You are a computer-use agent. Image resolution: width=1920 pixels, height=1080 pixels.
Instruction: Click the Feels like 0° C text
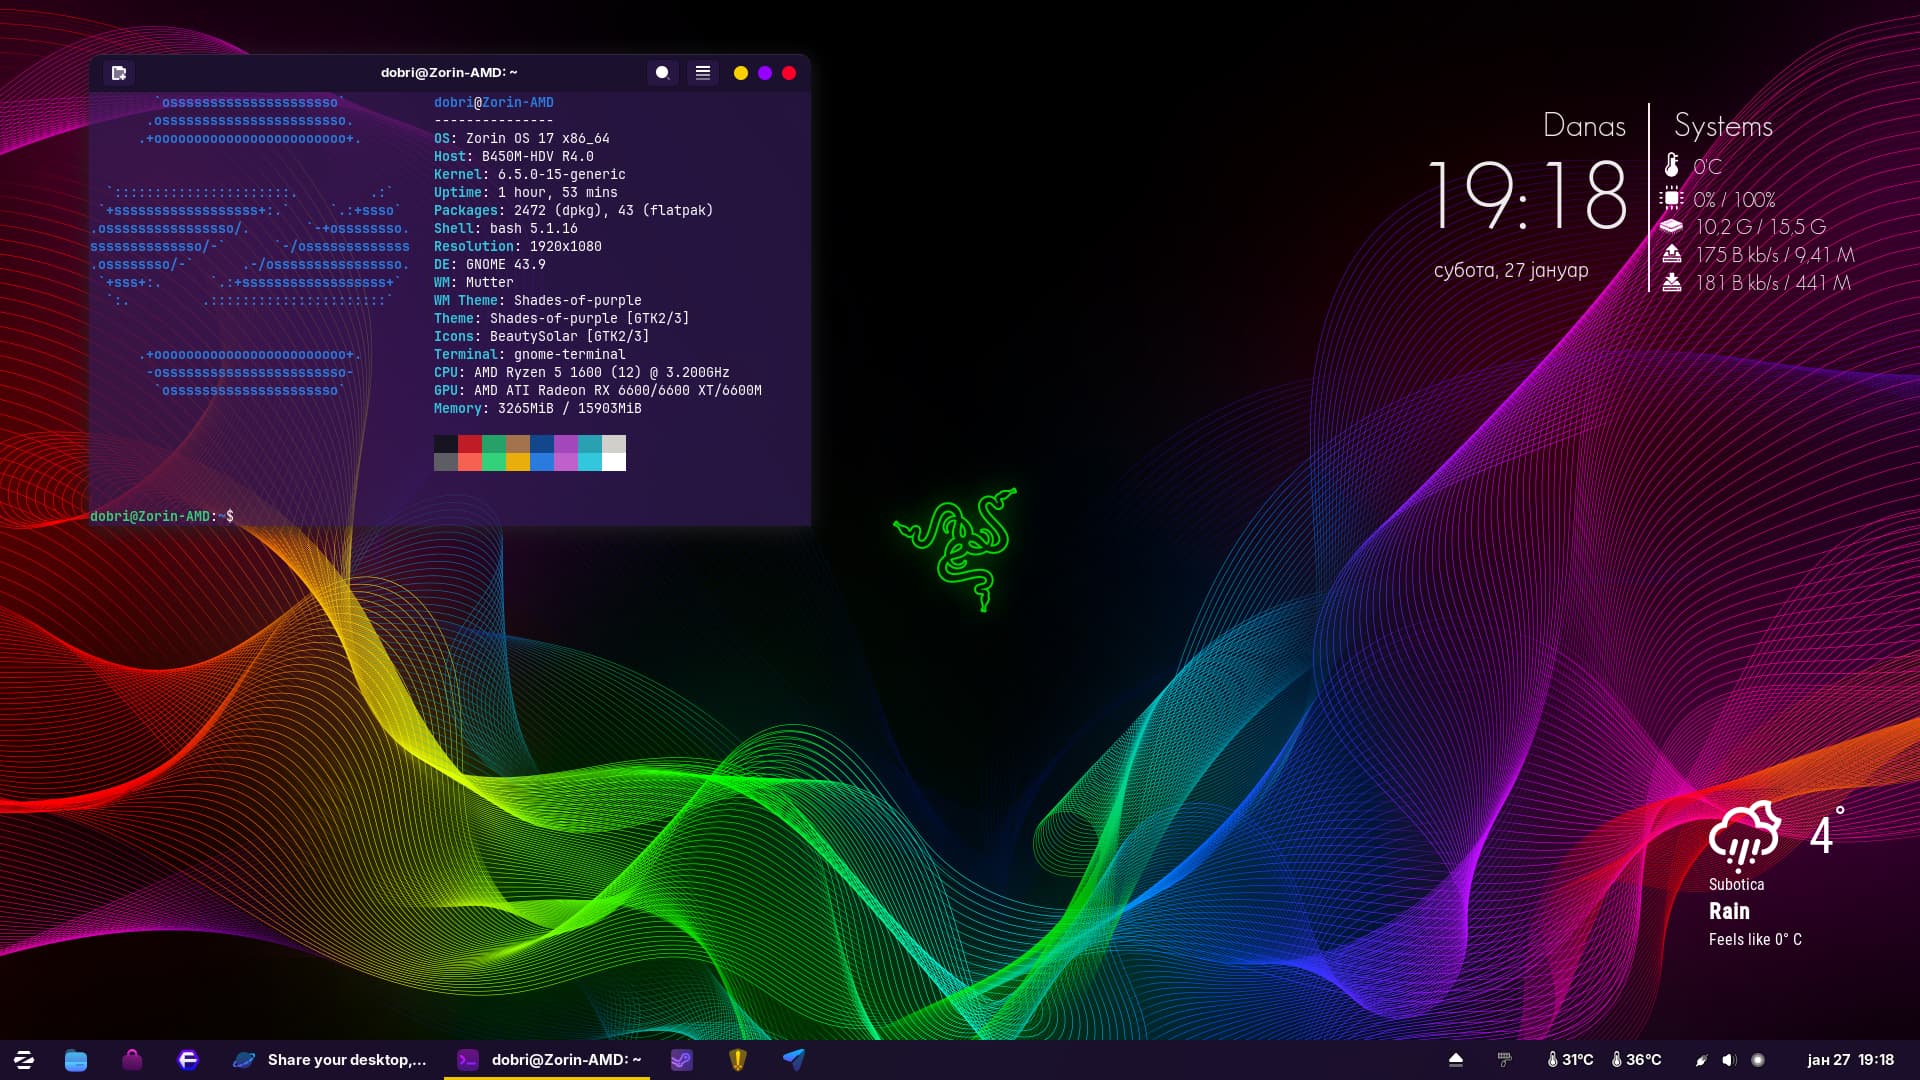pos(1755,940)
